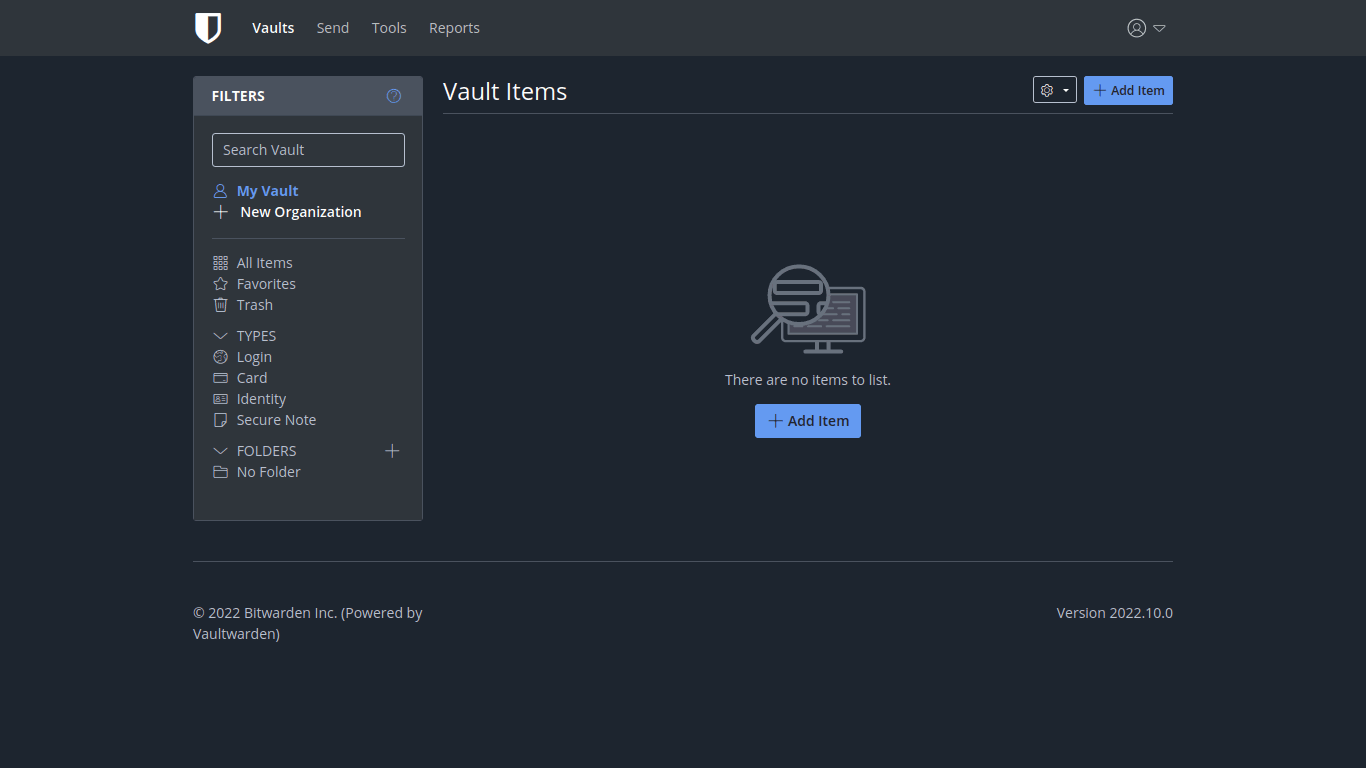Open the filters help question icon
Screen dimensions: 1366x768
click(394, 96)
